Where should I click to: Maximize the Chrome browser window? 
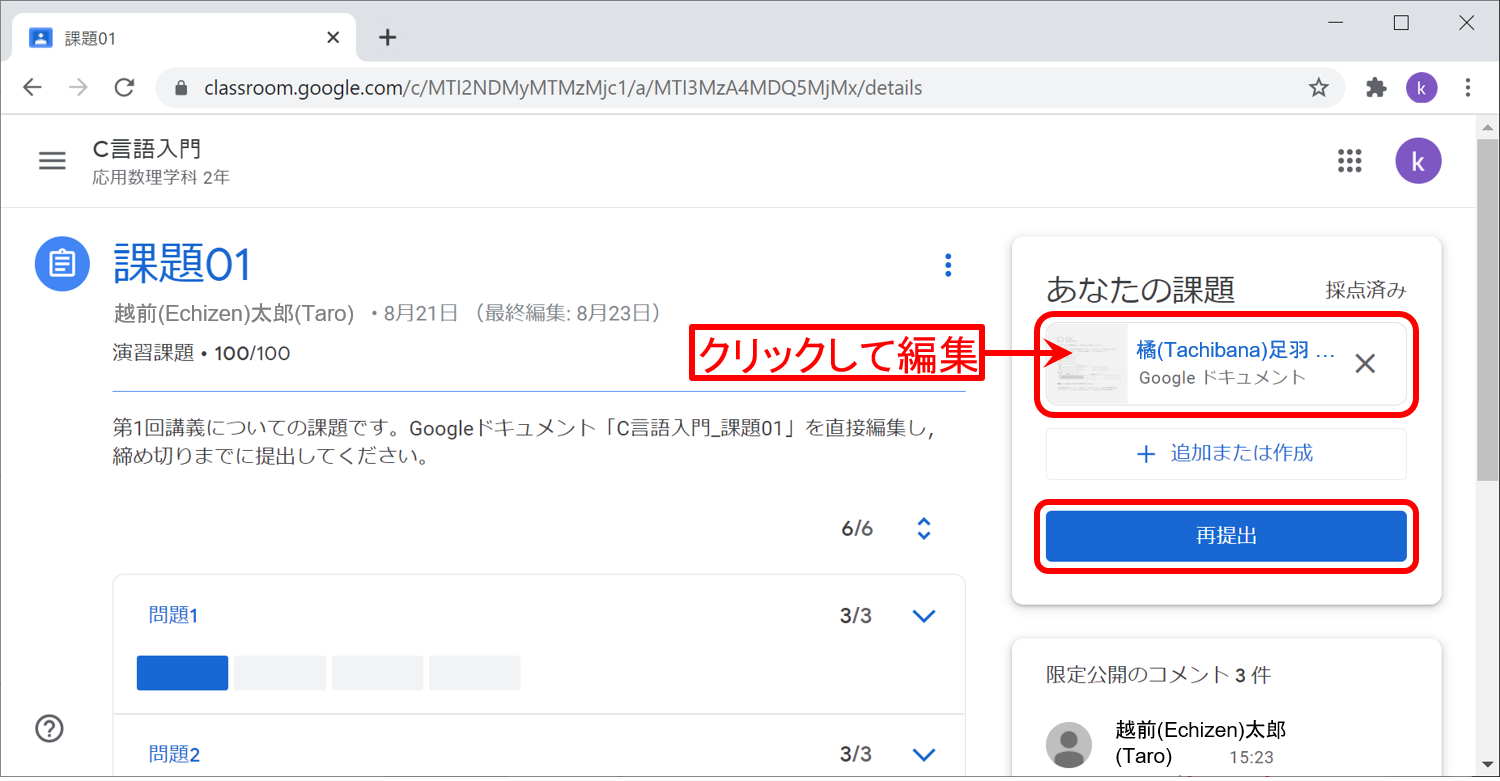click(1401, 23)
